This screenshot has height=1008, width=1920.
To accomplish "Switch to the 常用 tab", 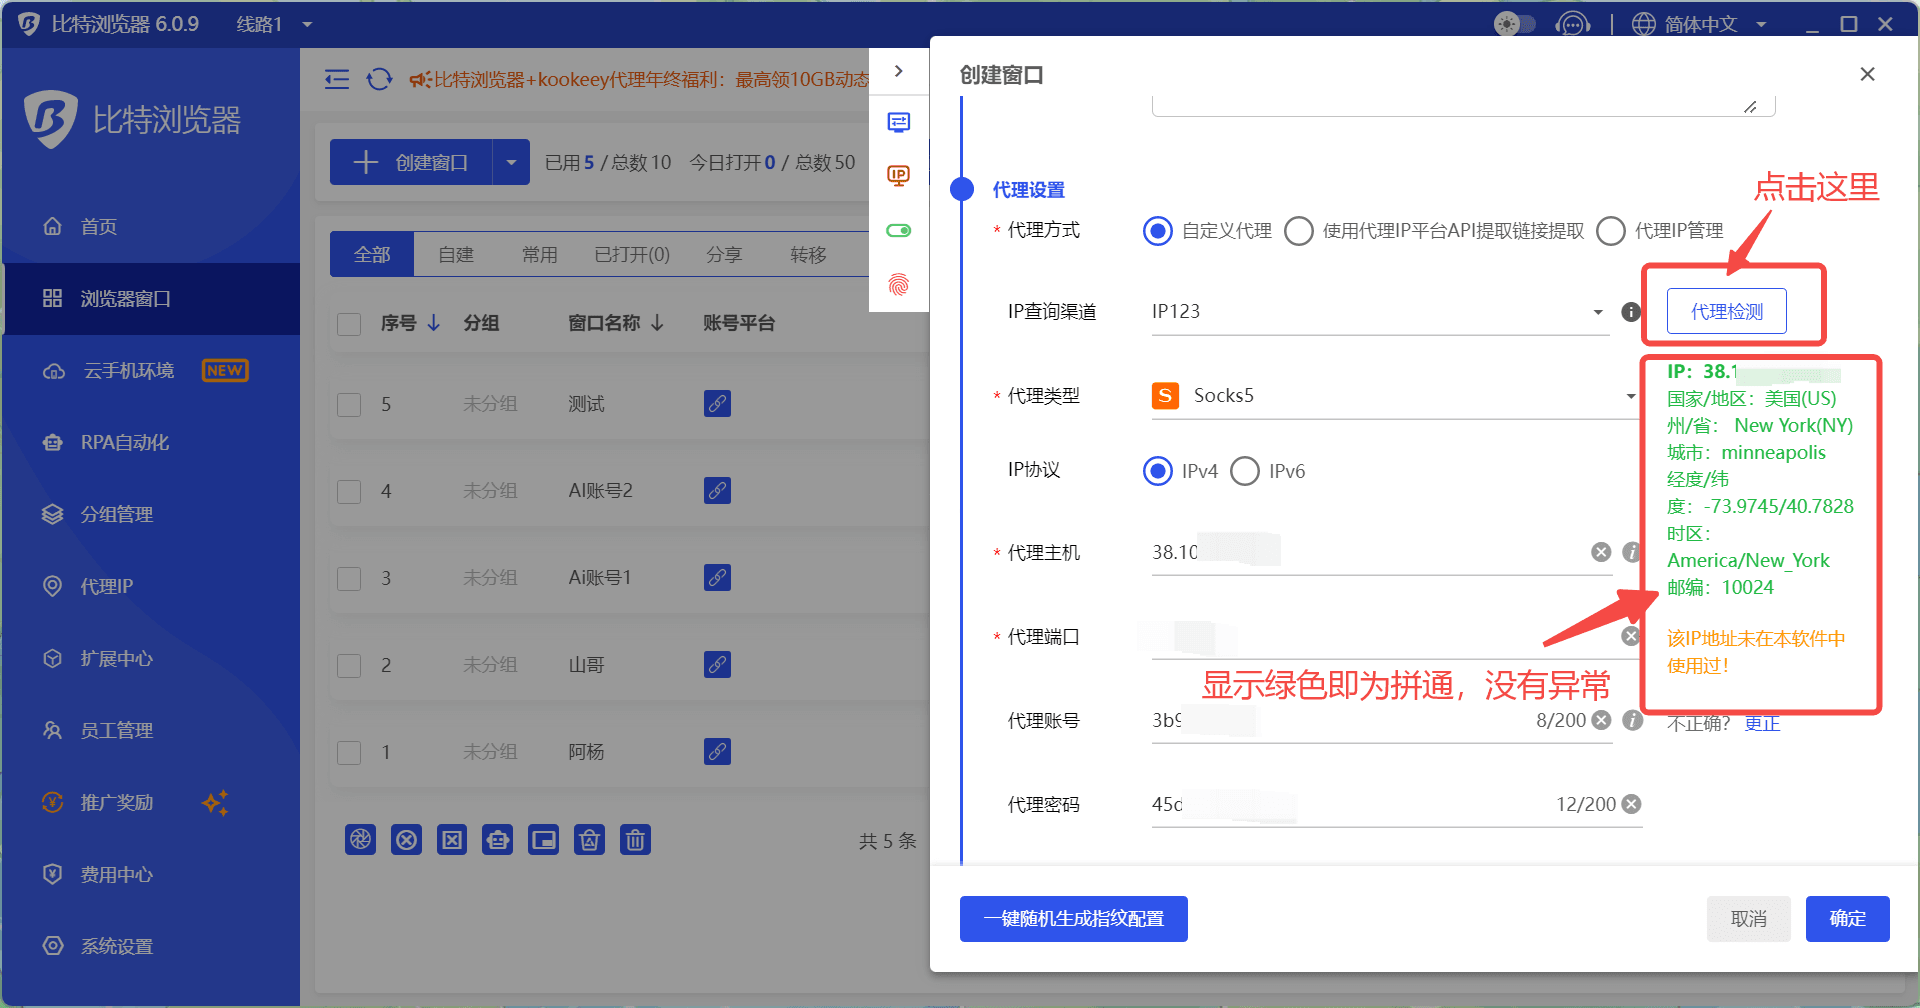I will [x=540, y=255].
